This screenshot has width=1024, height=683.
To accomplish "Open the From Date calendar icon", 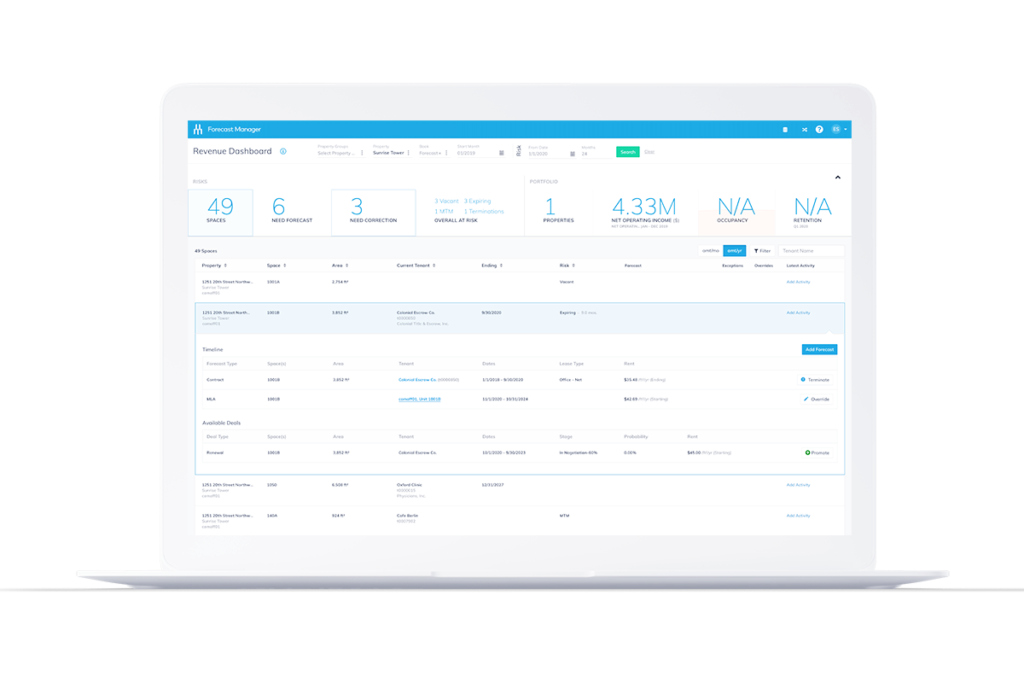I will coord(572,154).
